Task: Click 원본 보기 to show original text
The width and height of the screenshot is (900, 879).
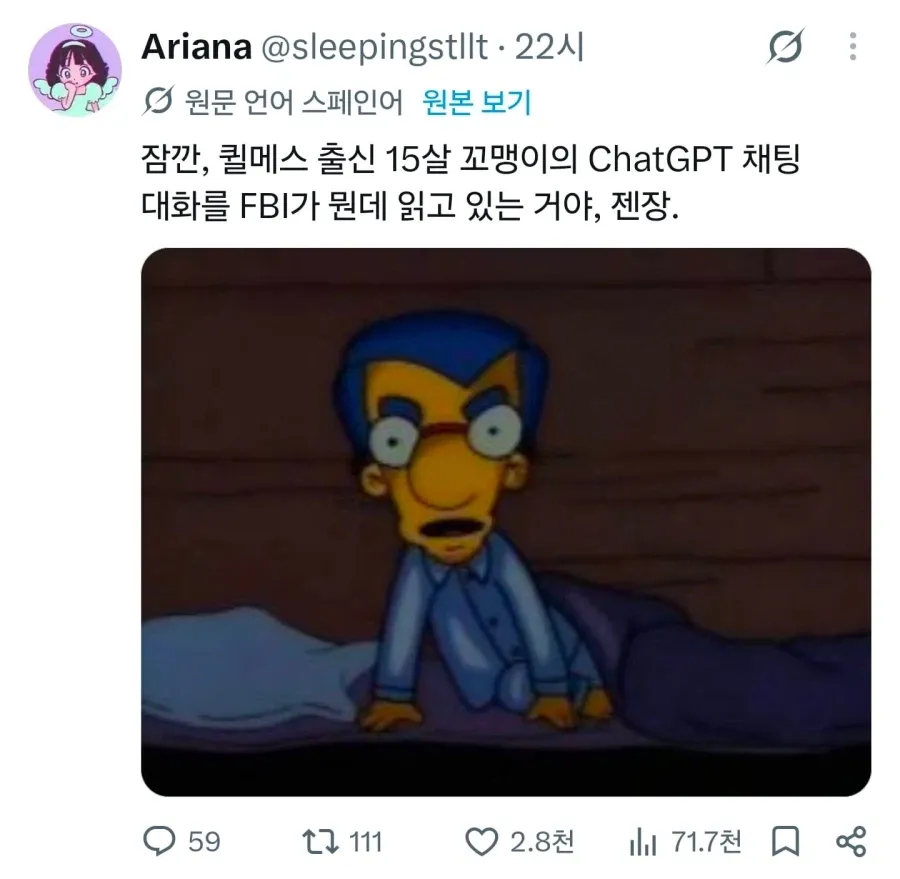Action: click(x=477, y=102)
